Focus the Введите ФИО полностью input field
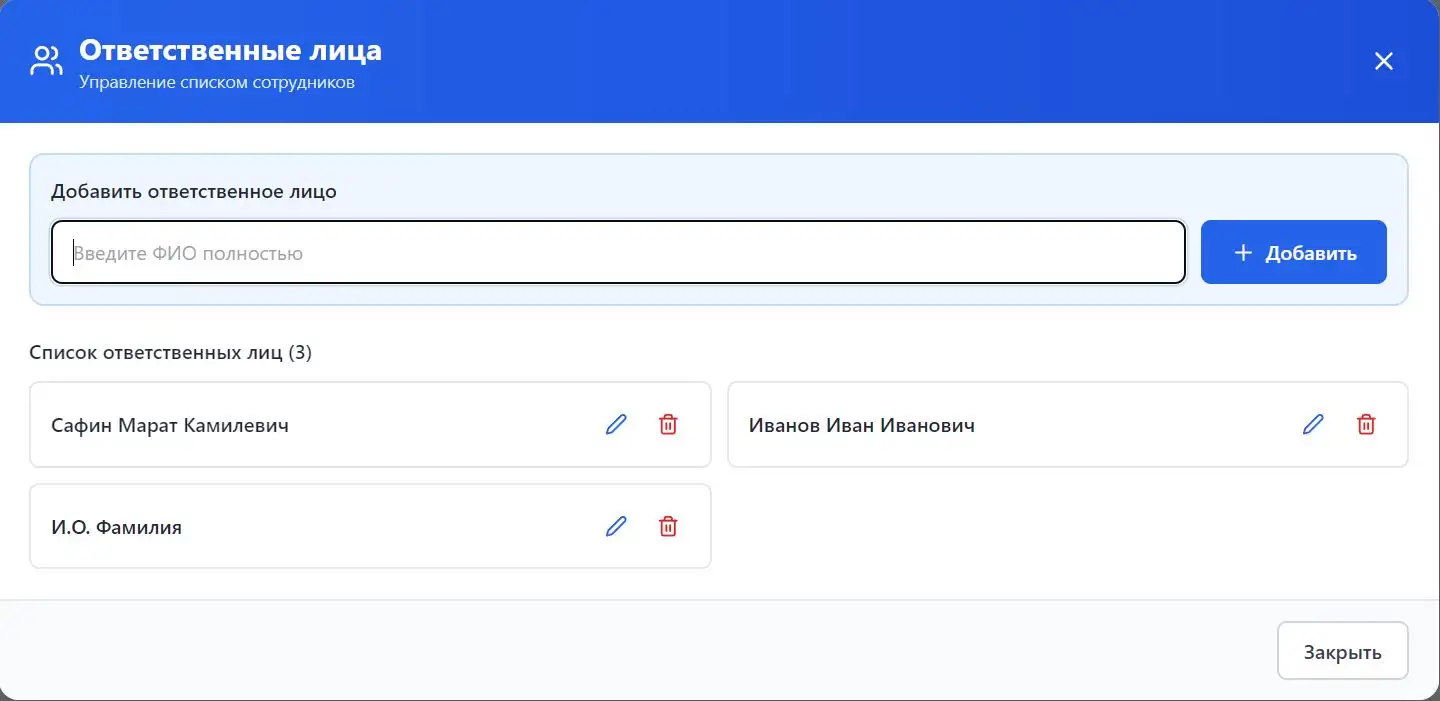1440x701 pixels. 618,252
